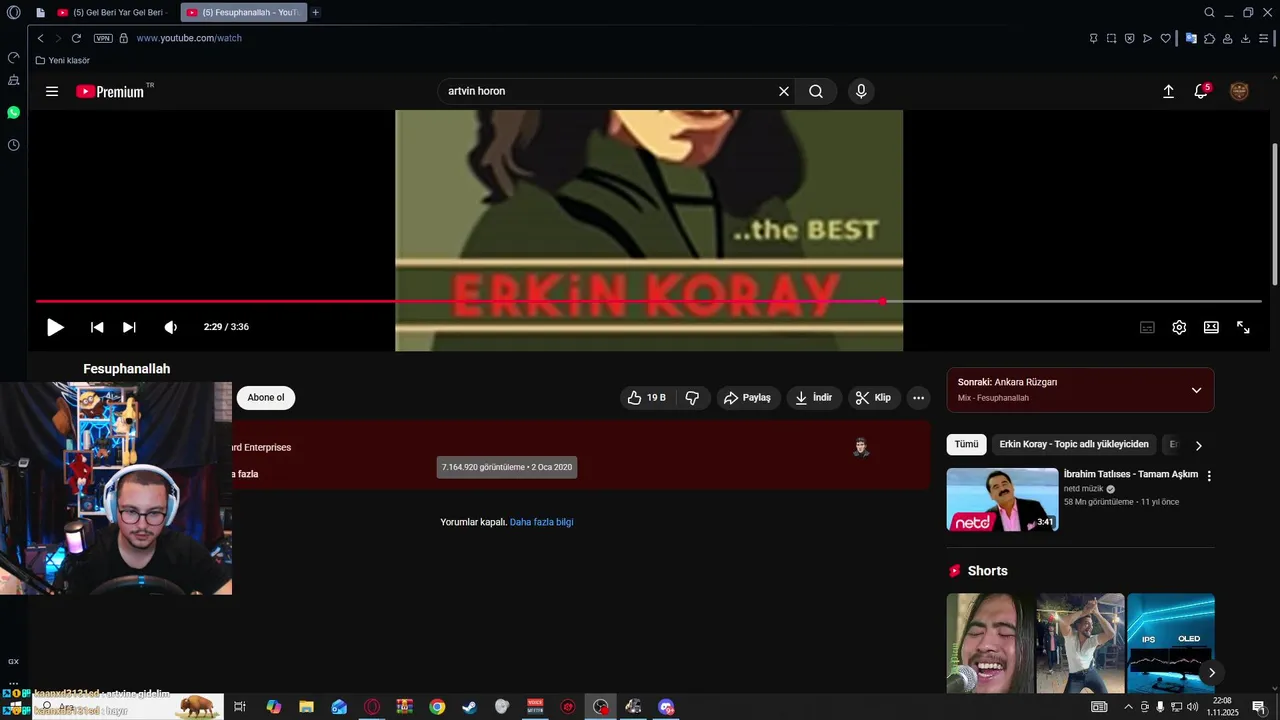Screen dimensions: 1280x720
Task: Open the account avatar menu
Action: point(1239,91)
